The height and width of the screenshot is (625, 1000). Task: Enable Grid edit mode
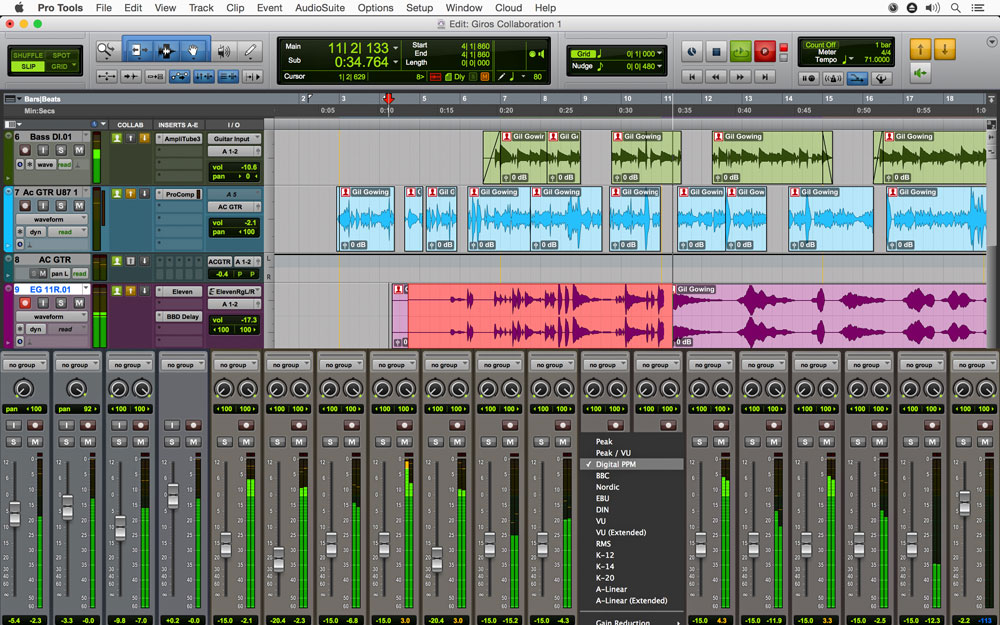click(59, 66)
